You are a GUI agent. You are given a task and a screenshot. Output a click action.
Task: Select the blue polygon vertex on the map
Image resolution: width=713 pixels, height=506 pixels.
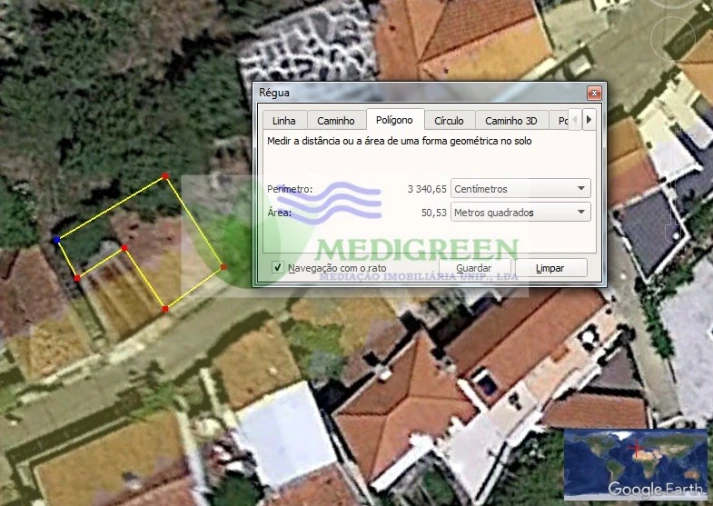[57, 240]
